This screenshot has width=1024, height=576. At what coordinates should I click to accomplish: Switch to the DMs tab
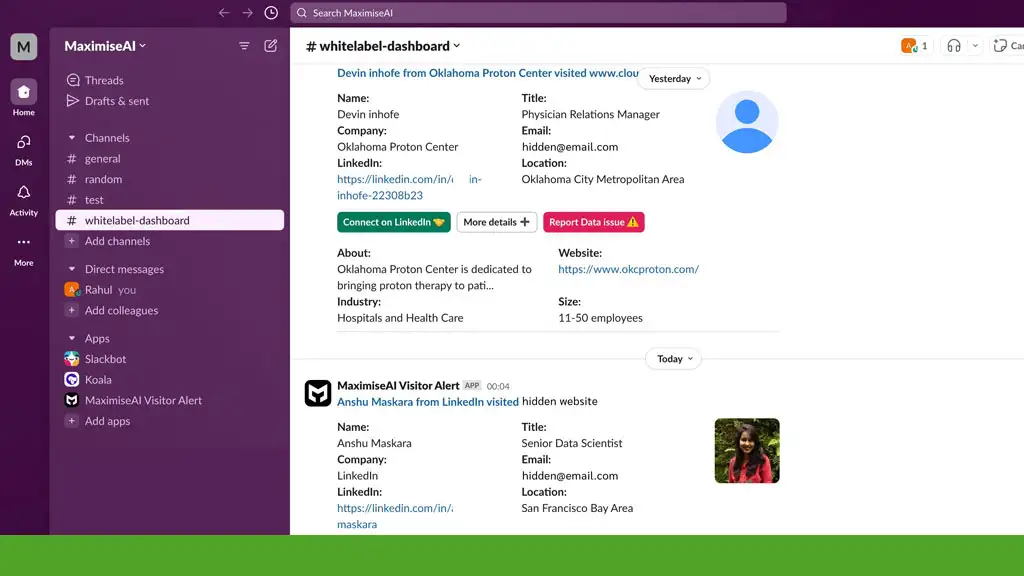[x=24, y=150]
